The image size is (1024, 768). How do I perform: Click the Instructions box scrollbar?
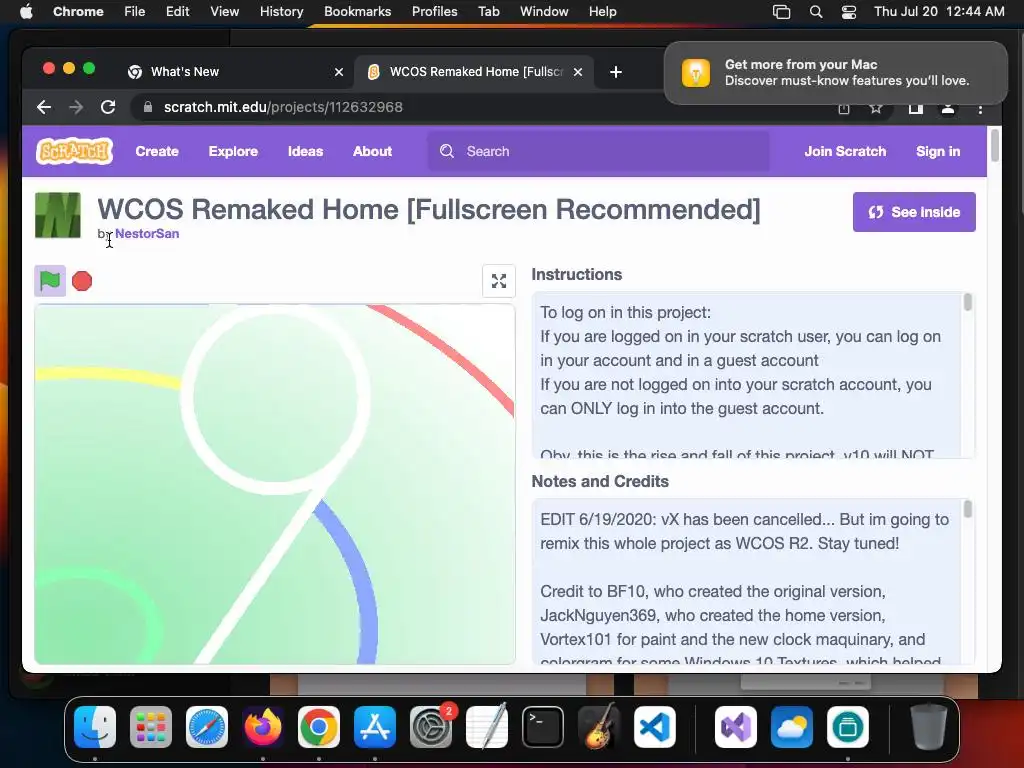968,302
